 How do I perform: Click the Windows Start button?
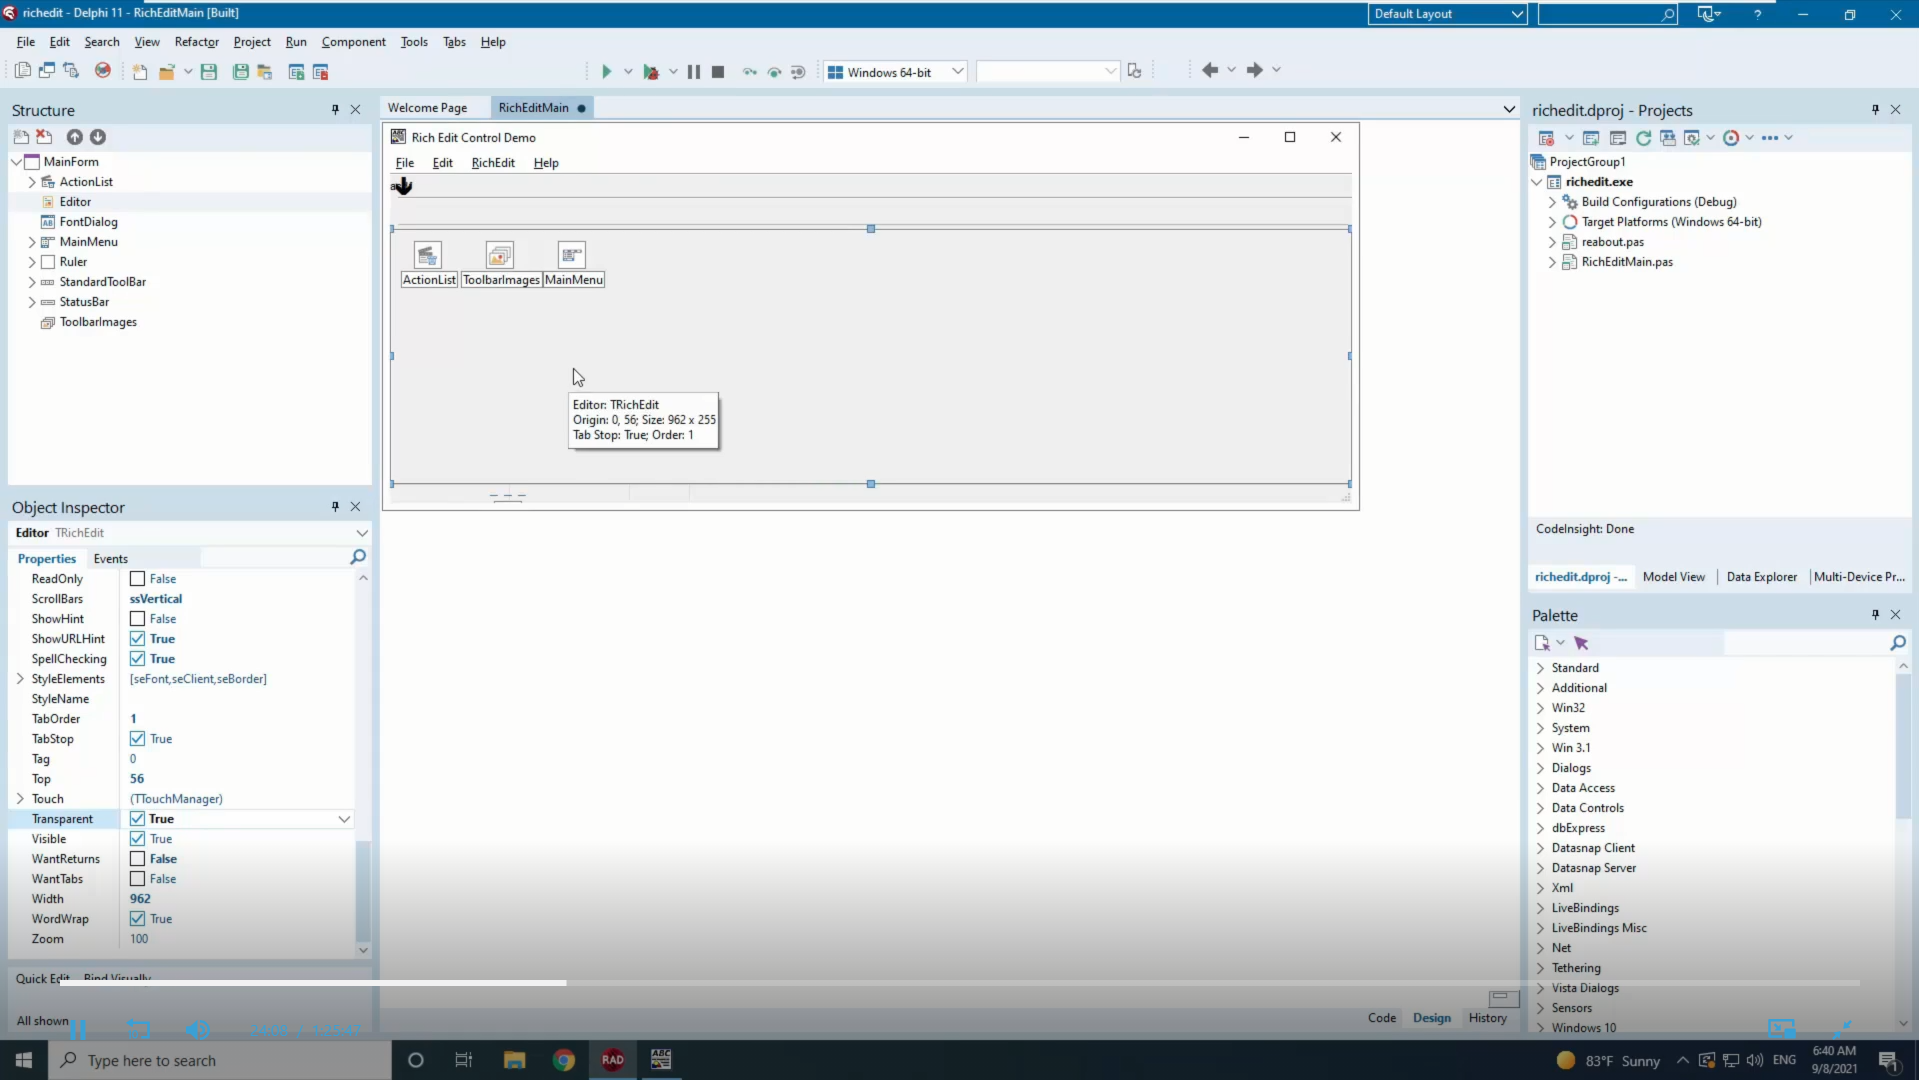pos(24,1060)
